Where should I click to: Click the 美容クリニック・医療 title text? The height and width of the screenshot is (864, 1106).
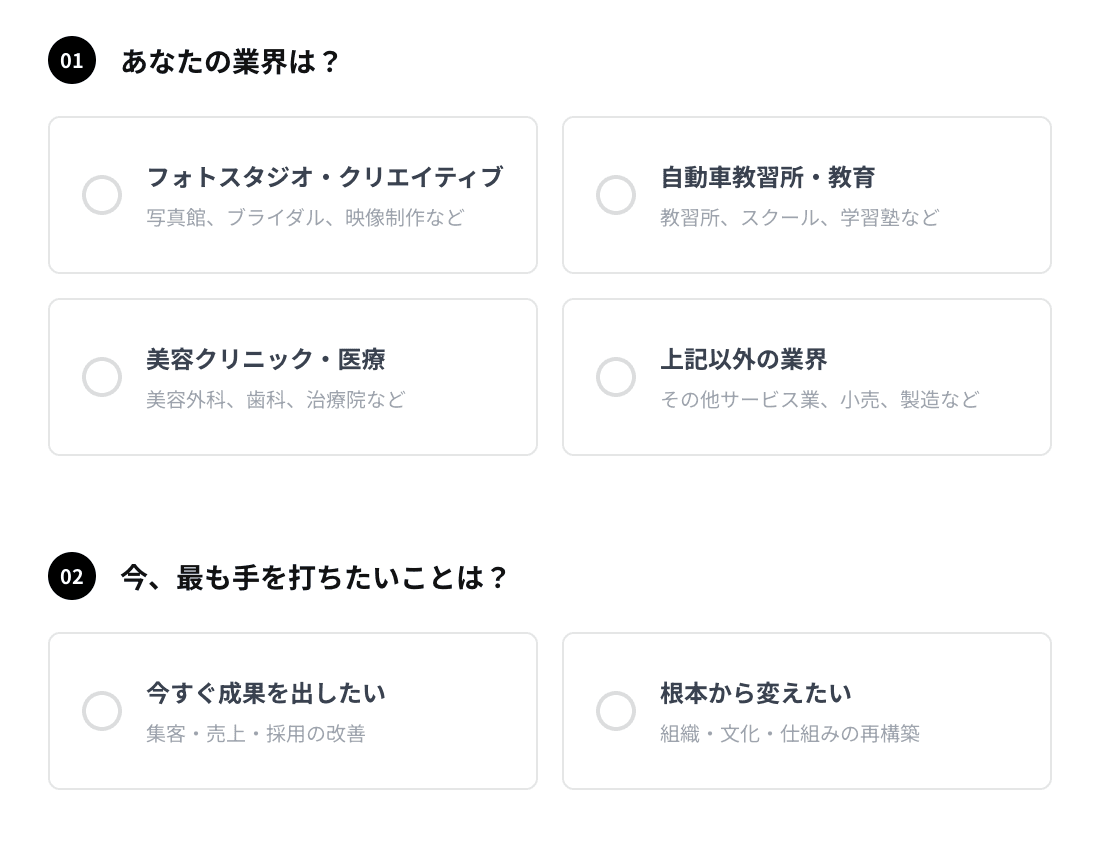(265, 359)
